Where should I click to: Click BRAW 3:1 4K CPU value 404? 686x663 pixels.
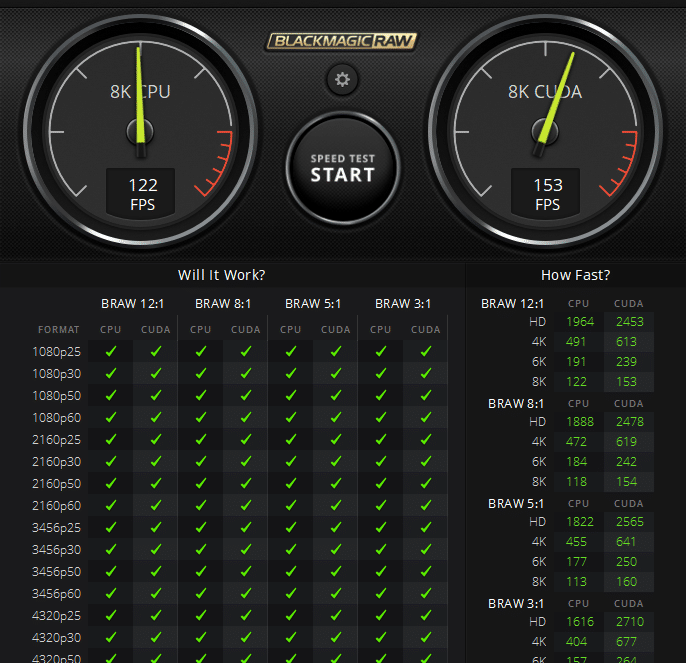577,642
